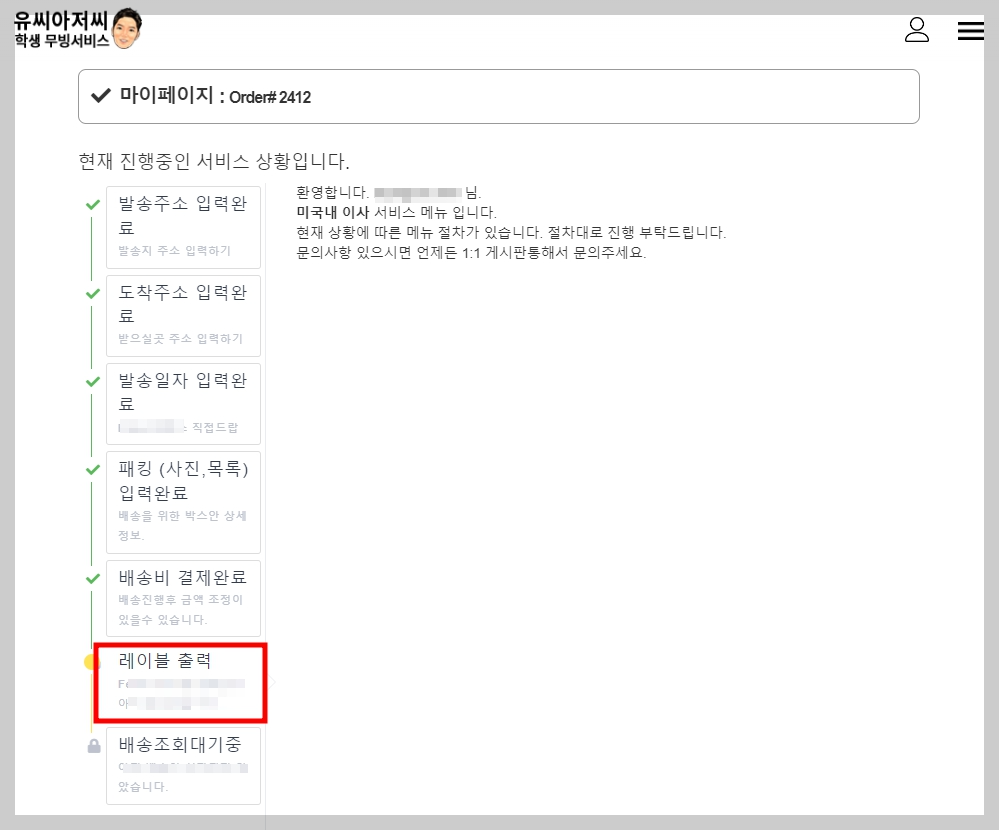Open the hamburger navigation menu
The image size is (999, 830).
point(970,31)
